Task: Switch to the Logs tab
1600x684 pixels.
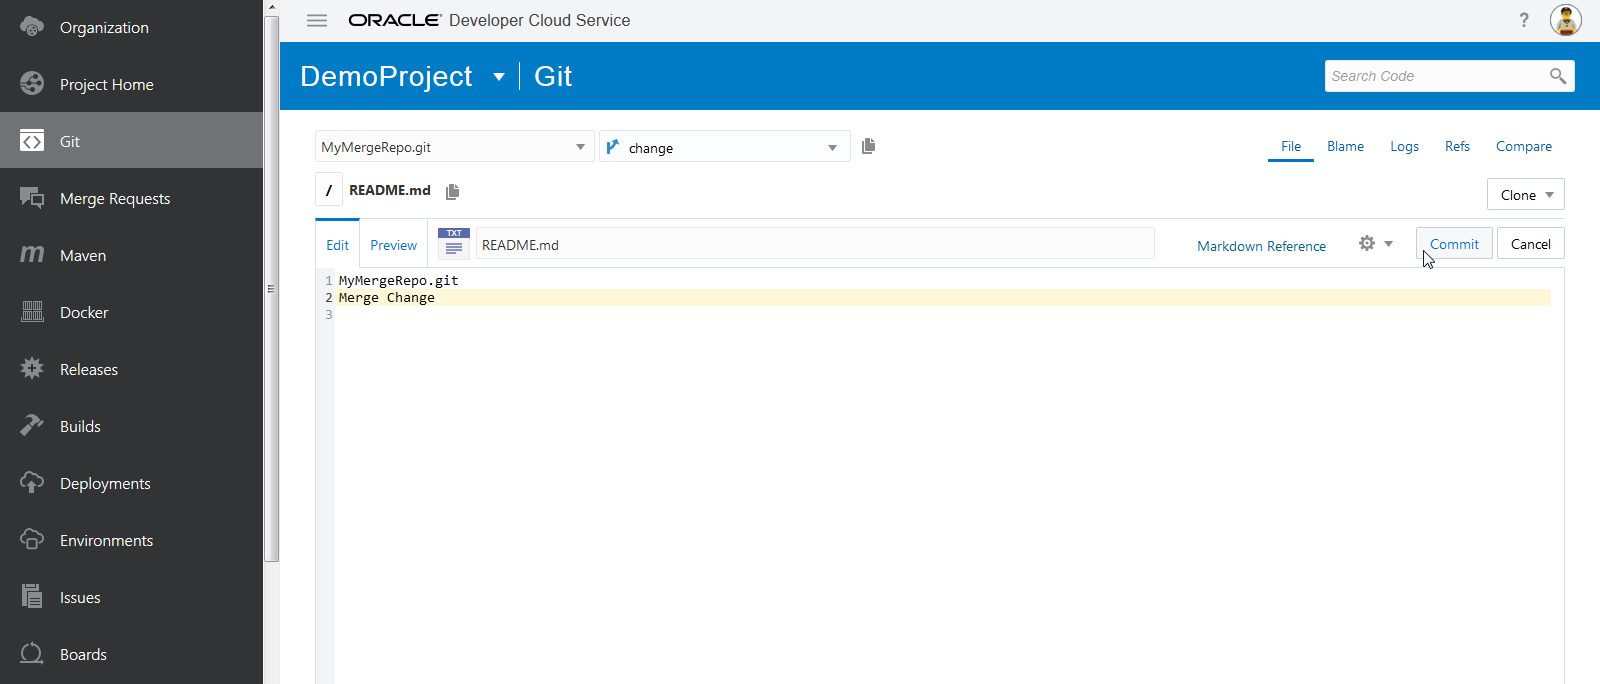Action: pos(1404,146)
